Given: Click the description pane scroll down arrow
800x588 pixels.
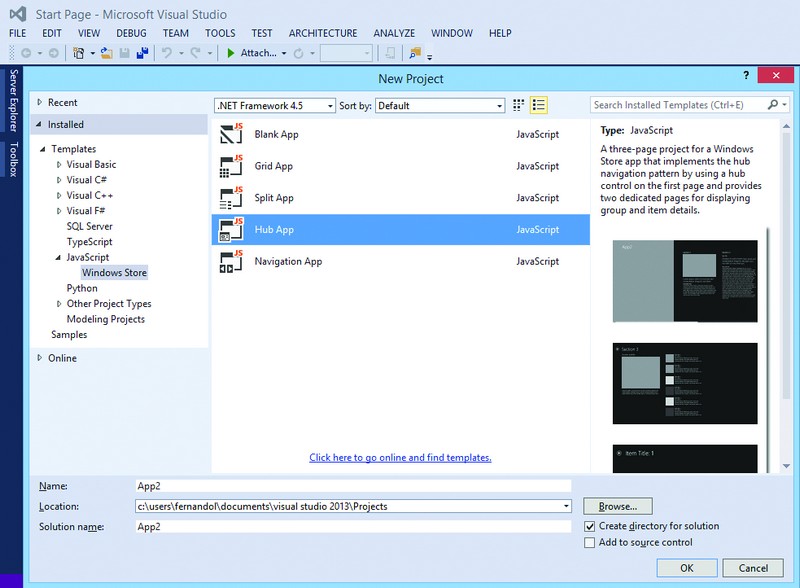Looking at the screenshot, I should click(x=786, y=466).
